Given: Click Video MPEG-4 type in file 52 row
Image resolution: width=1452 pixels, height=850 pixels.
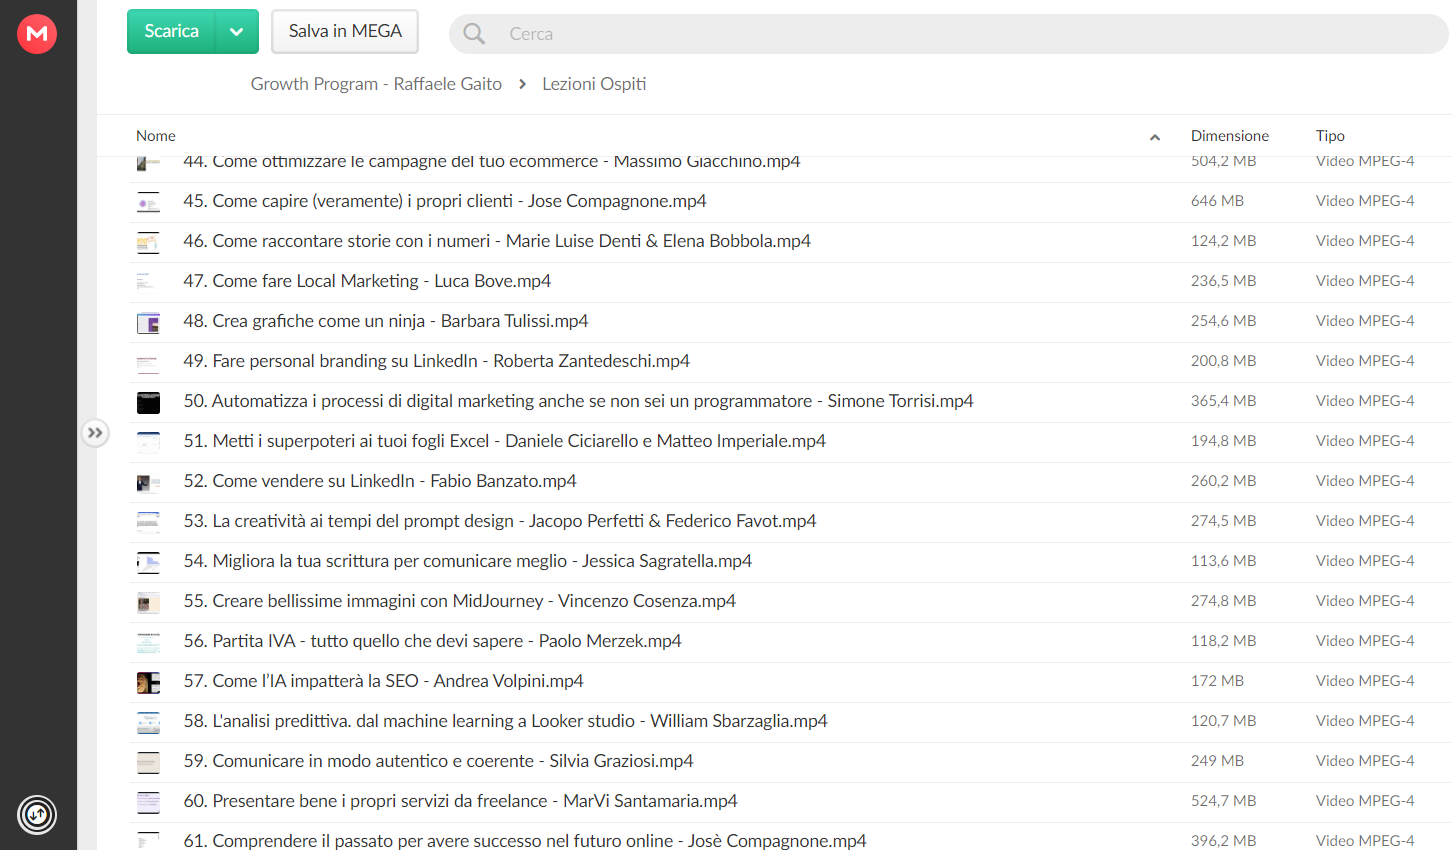Looking at the screenshot, I should click(1365, 481).
